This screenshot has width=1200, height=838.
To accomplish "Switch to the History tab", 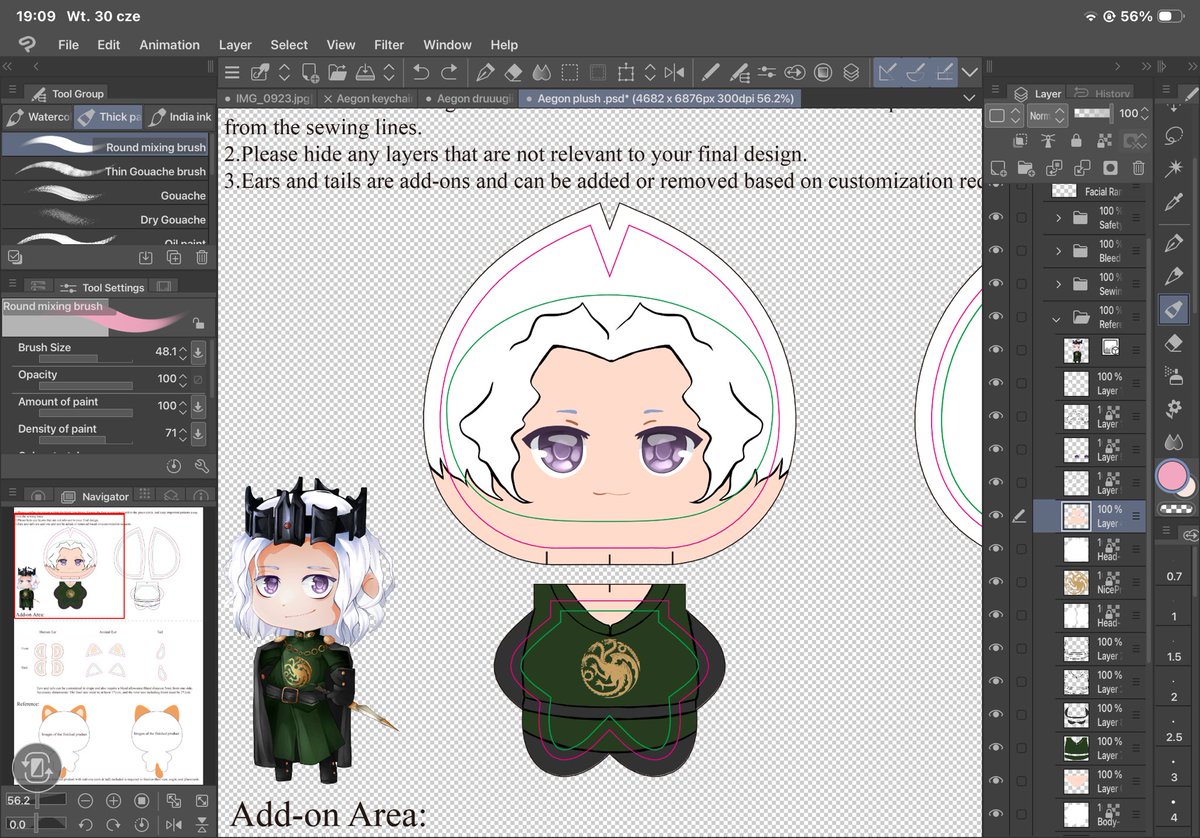I will pos(1102,93).
